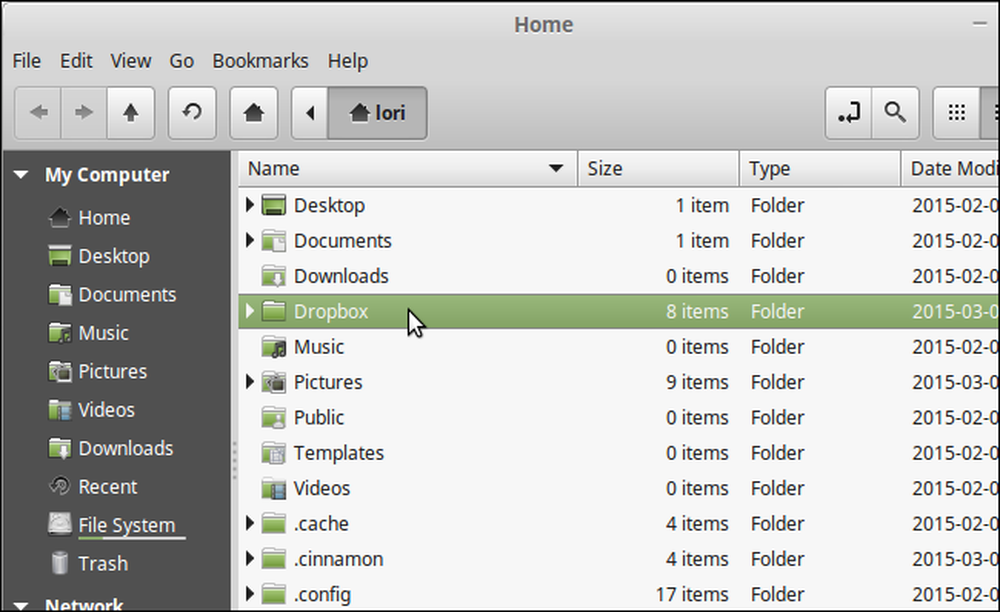Reload the current folder view
The height and width of the screenshot is (612, 1000).
192,113
